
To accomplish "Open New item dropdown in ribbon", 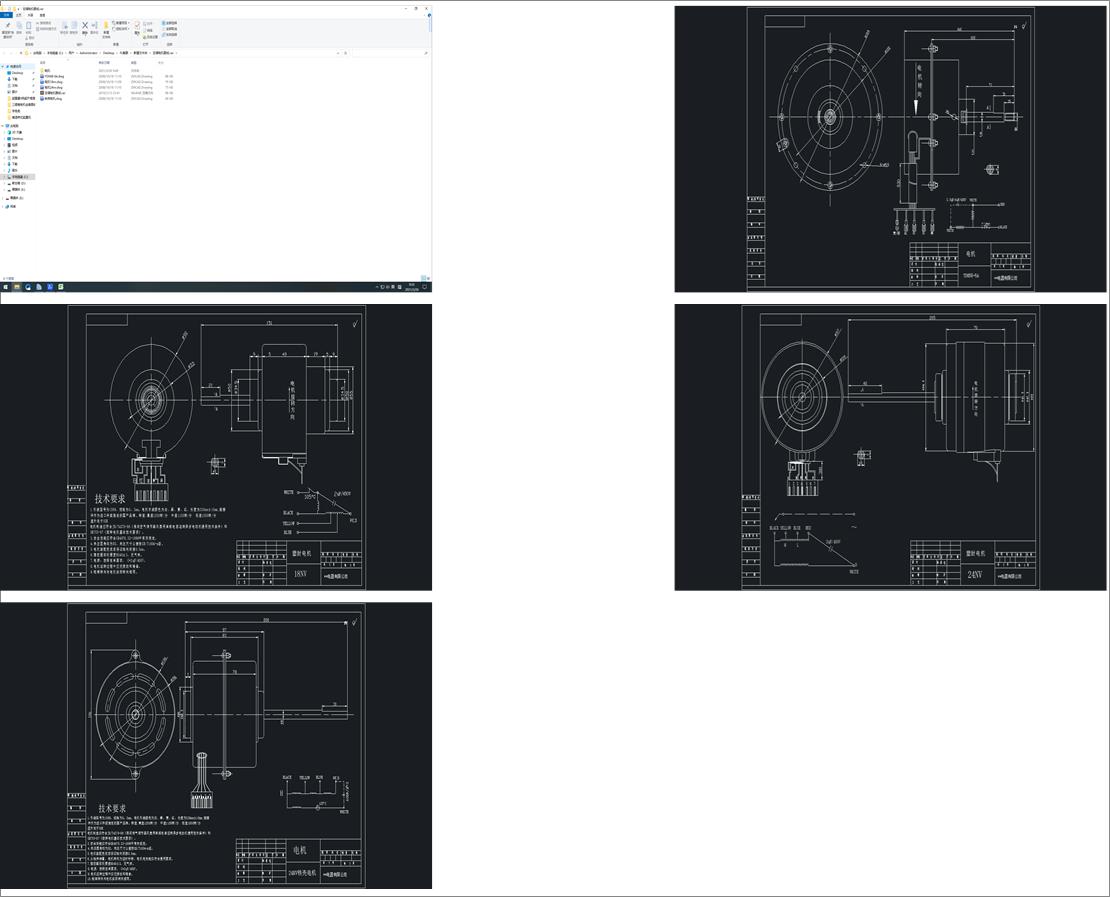I will point(121,23).
